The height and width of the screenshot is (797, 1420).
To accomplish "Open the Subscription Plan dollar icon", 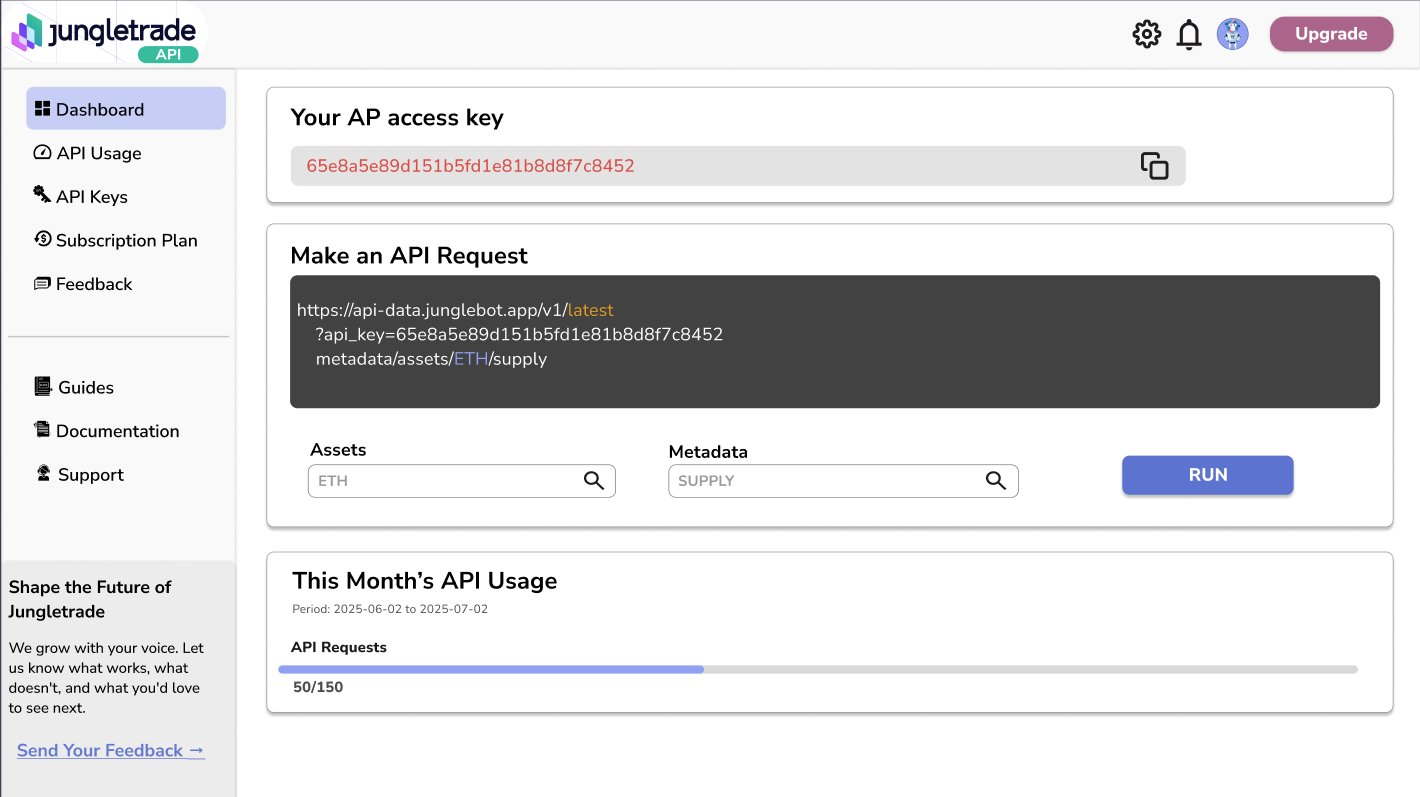I will pyautogui.click(x=41, y=240).
